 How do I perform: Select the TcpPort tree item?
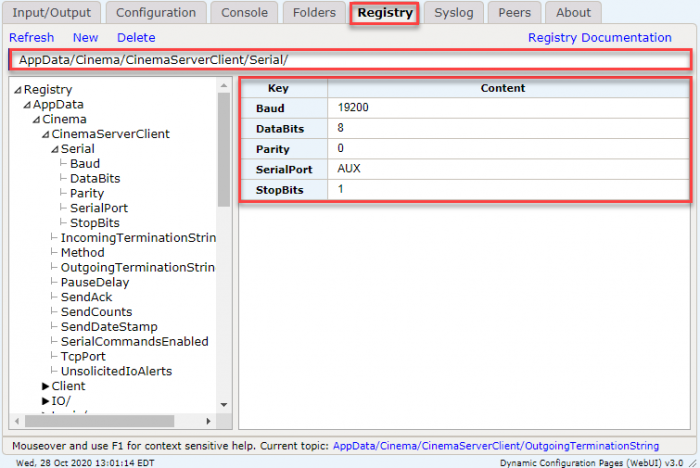click(x=83, y=356)
